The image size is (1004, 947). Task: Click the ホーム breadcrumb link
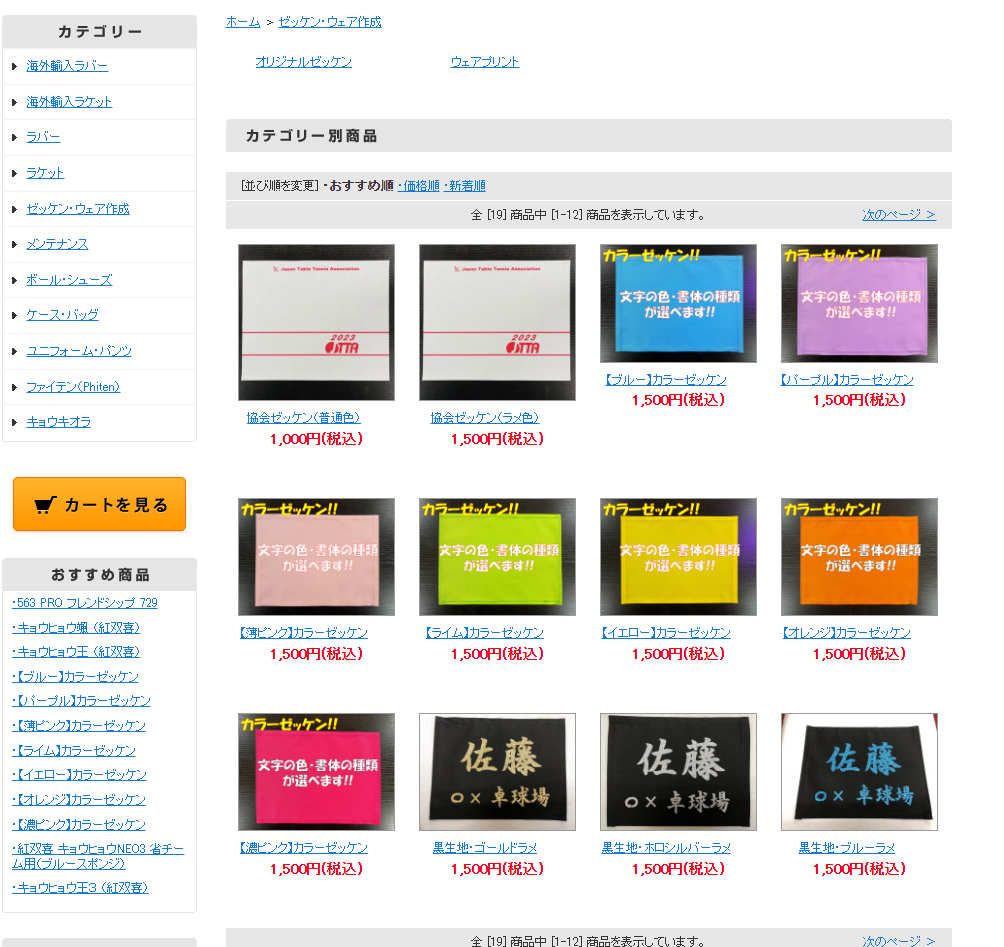coord(243,22)
